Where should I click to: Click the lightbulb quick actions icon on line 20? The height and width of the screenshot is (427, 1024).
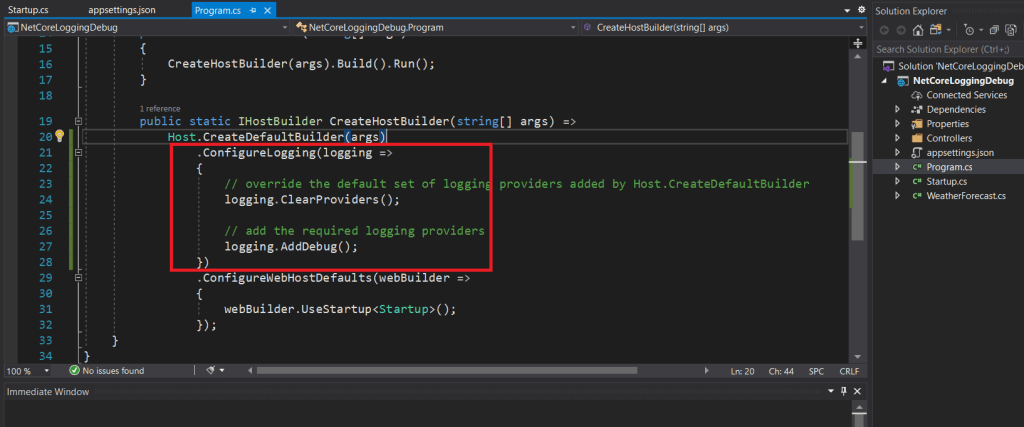(x=59, y=136)
